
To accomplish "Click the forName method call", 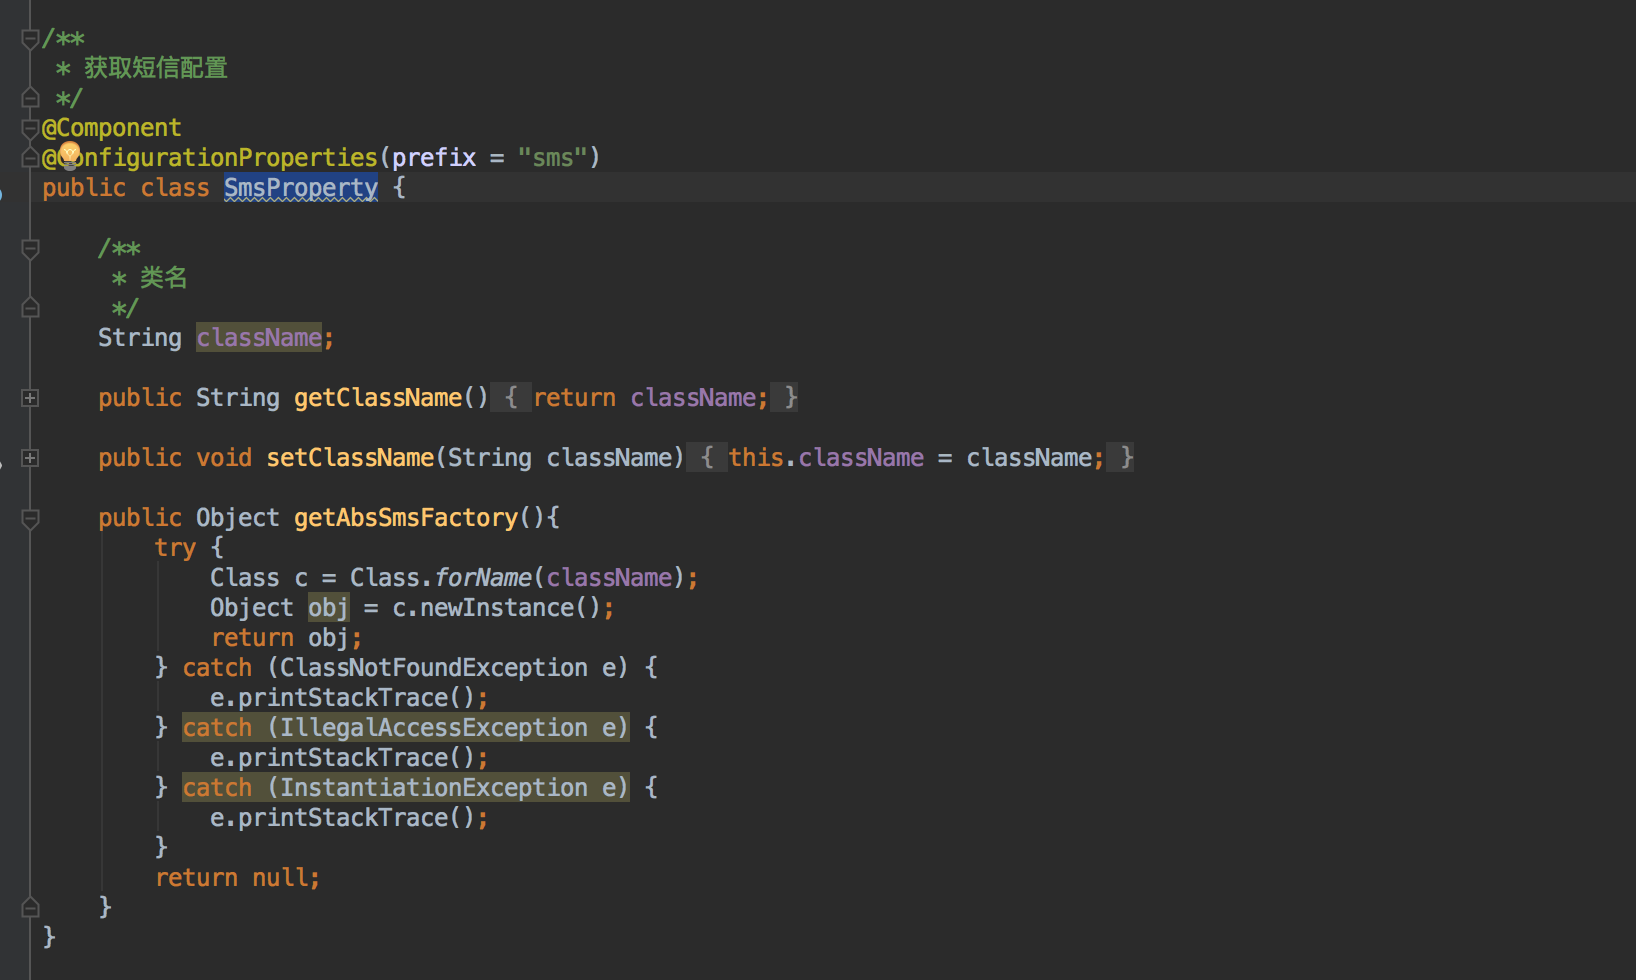I will coord(483,578).
